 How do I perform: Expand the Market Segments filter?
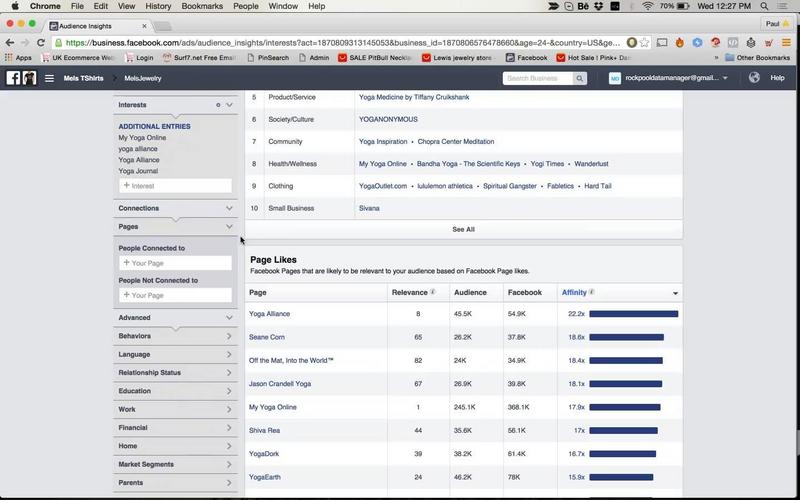tap(176, 464)
